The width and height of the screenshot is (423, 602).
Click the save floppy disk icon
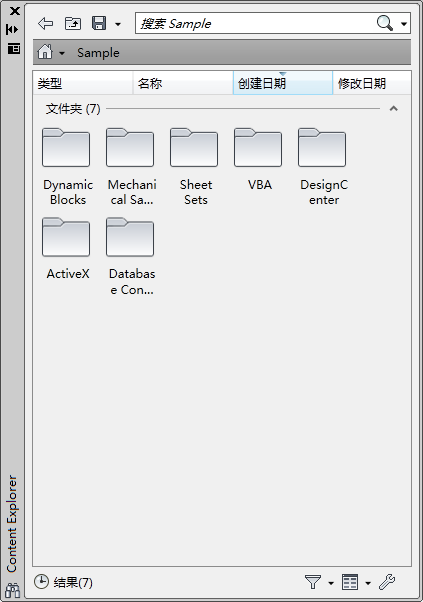99,23
